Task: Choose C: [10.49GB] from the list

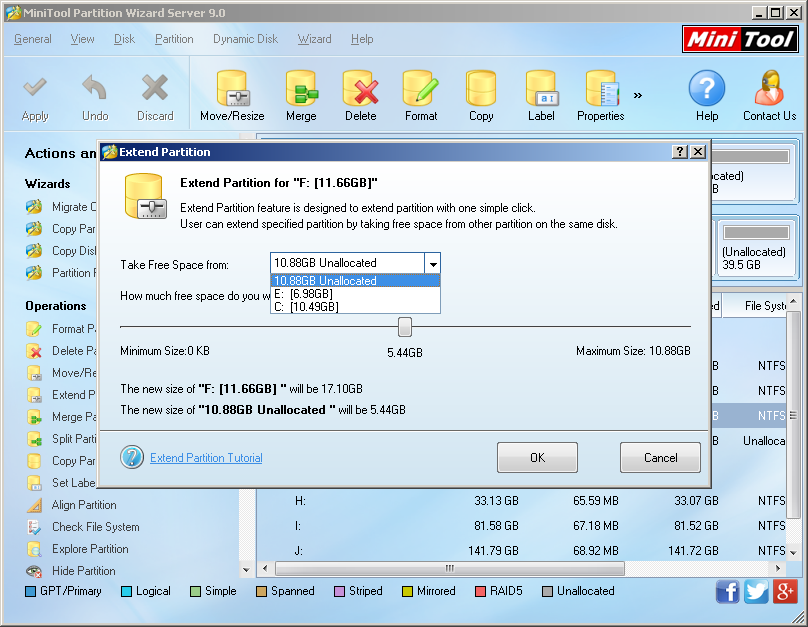Action: pyautogui.click(x=355, y=307)
